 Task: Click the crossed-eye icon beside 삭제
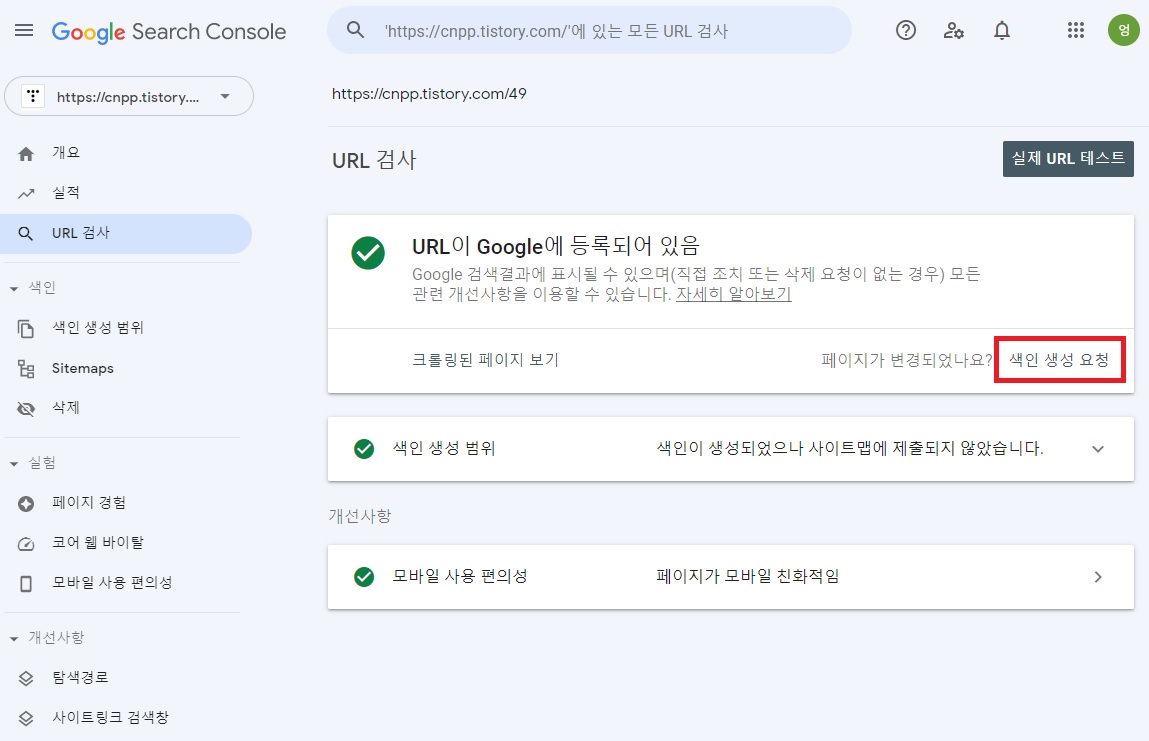pos(26,408)
